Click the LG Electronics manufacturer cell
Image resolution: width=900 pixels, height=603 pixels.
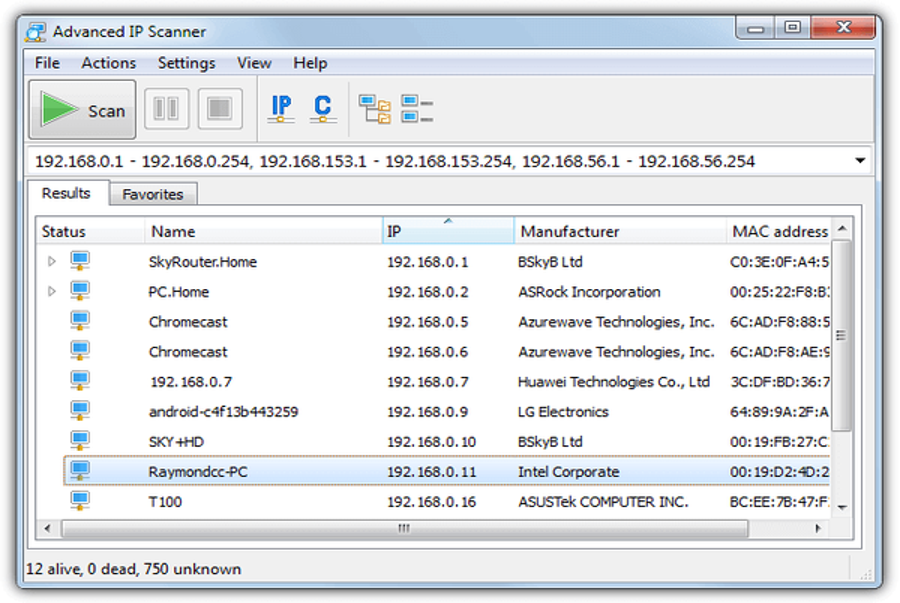(x=563, y=412)
